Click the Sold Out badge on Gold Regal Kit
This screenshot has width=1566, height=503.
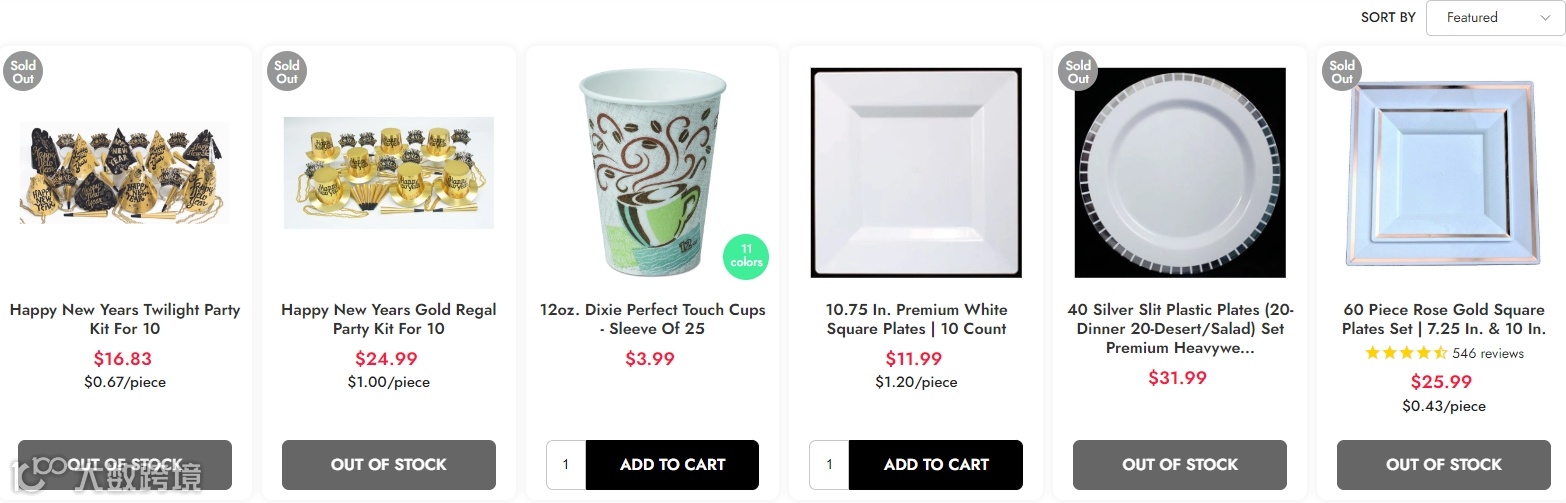tap(287, 72)
